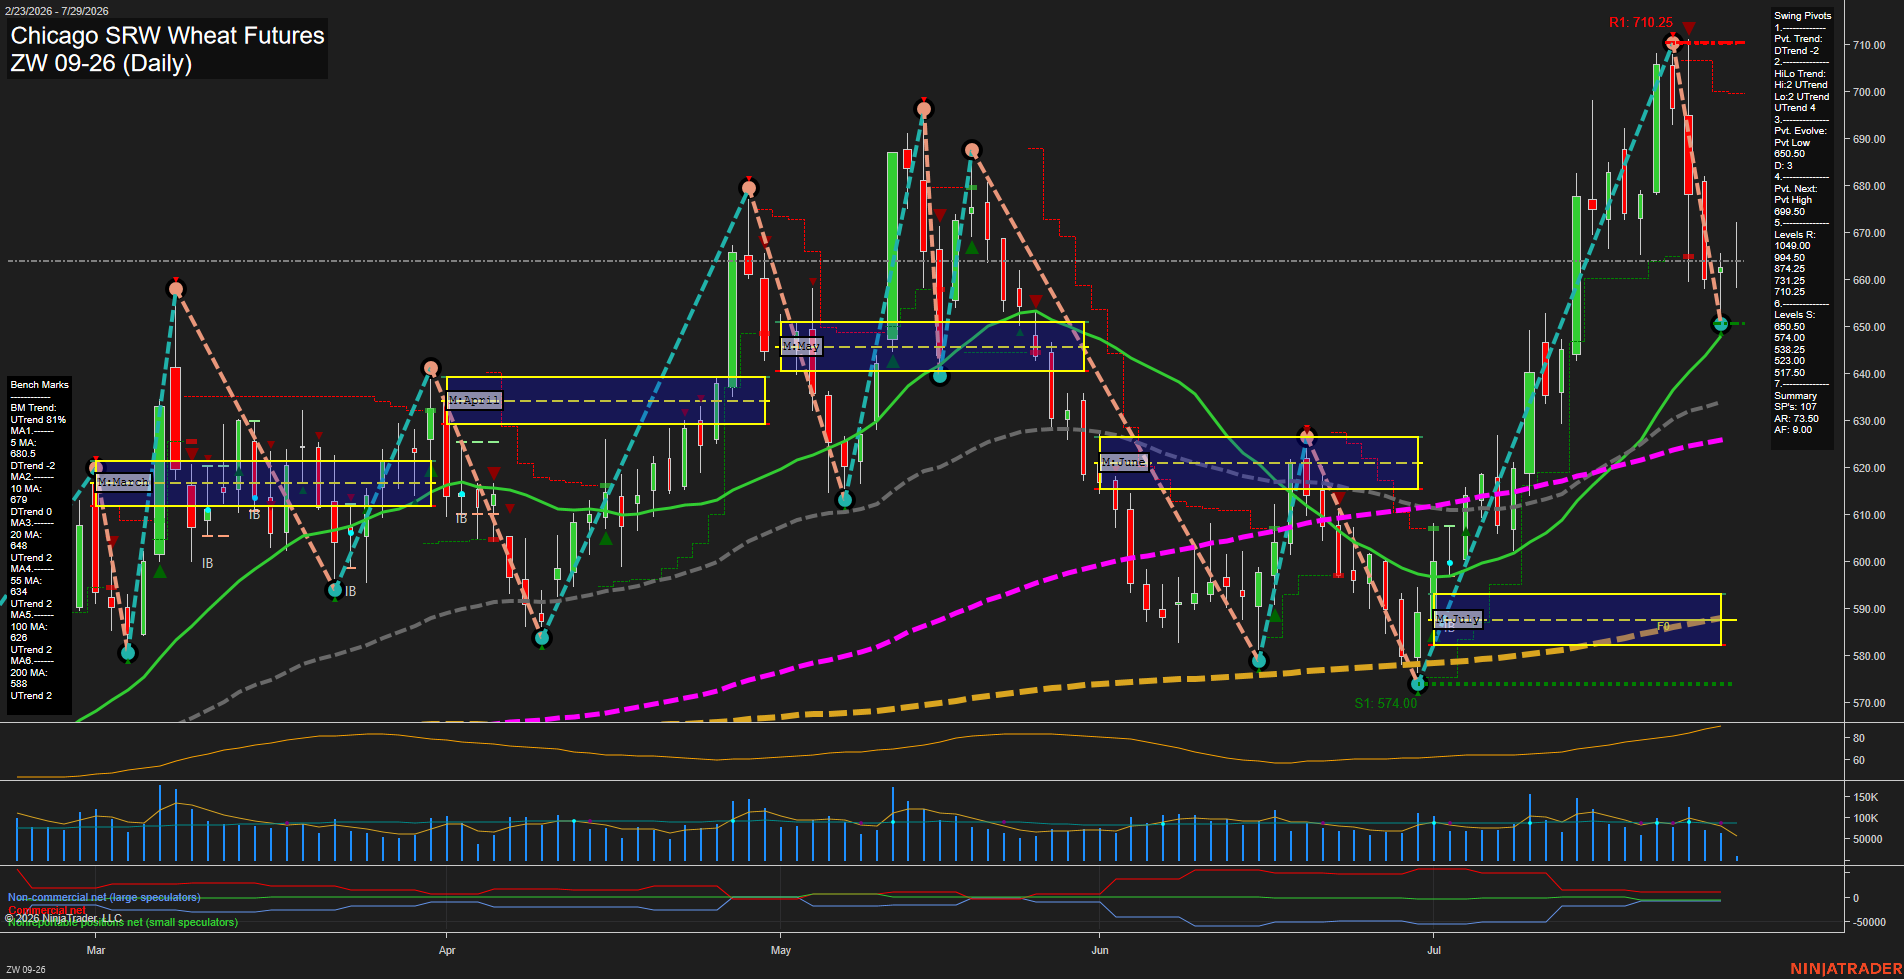Click the May label on the time axis
The width and height of the screenshot is (1904, 979).
(781, 950)
